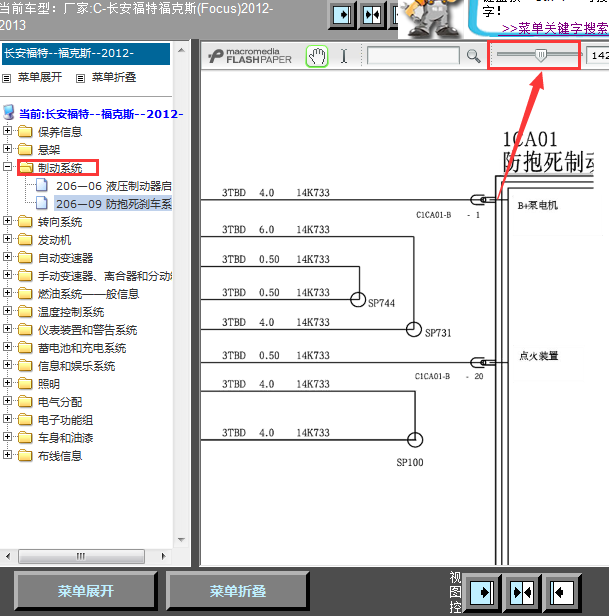The image size is (609, 616).
Task: Select the 悬架 folder label
Action: tap(49, 150)
